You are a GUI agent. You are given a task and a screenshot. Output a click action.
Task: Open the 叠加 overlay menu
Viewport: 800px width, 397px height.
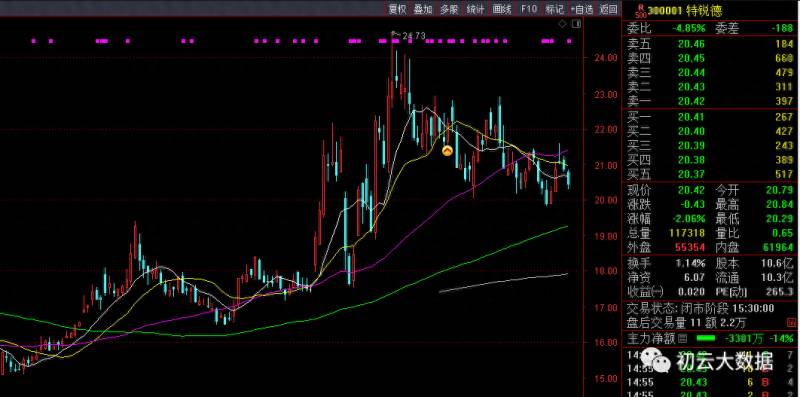coord(423,9)
